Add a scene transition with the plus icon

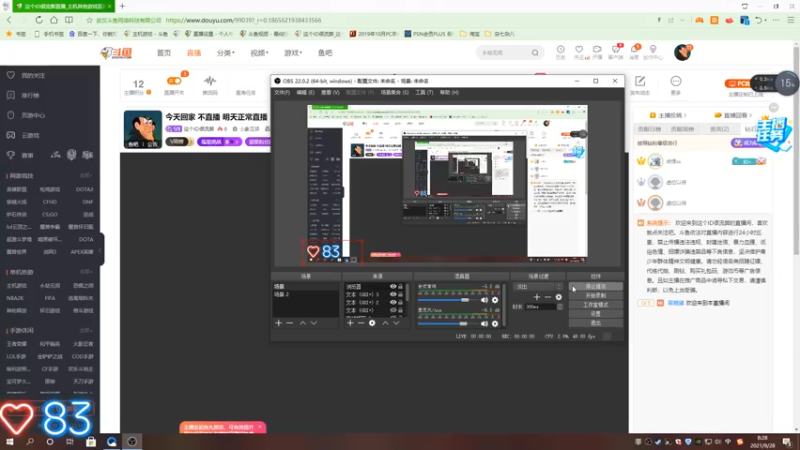pyautogui.click(x=537, y=297)
